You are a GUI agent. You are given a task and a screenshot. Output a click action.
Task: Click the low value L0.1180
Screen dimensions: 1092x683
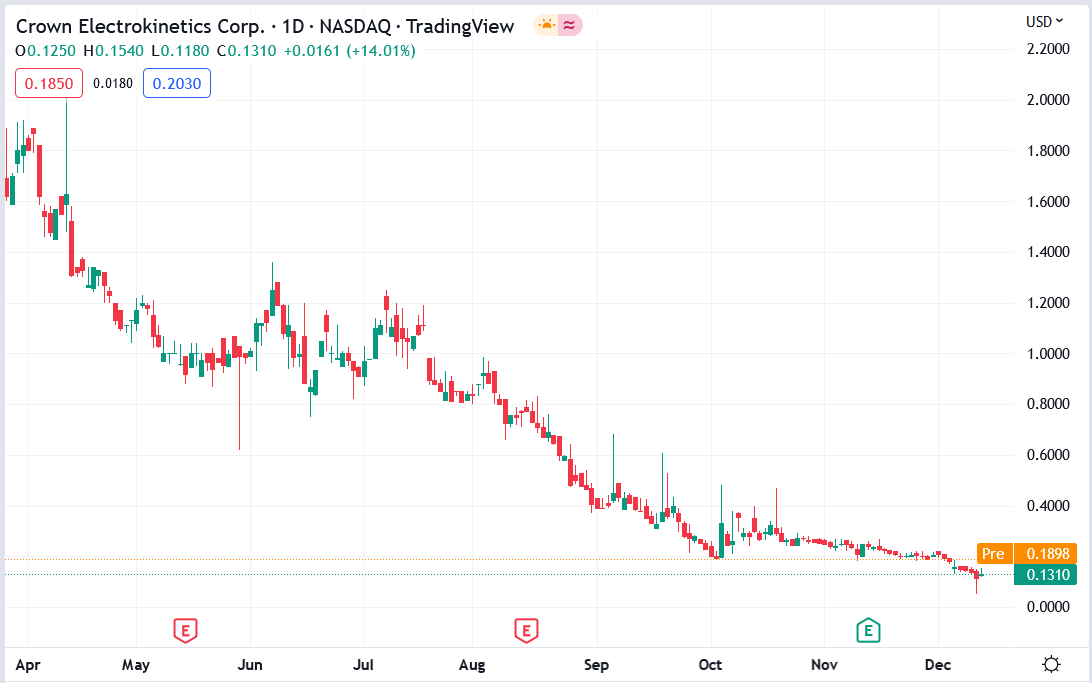coord(180,51)
